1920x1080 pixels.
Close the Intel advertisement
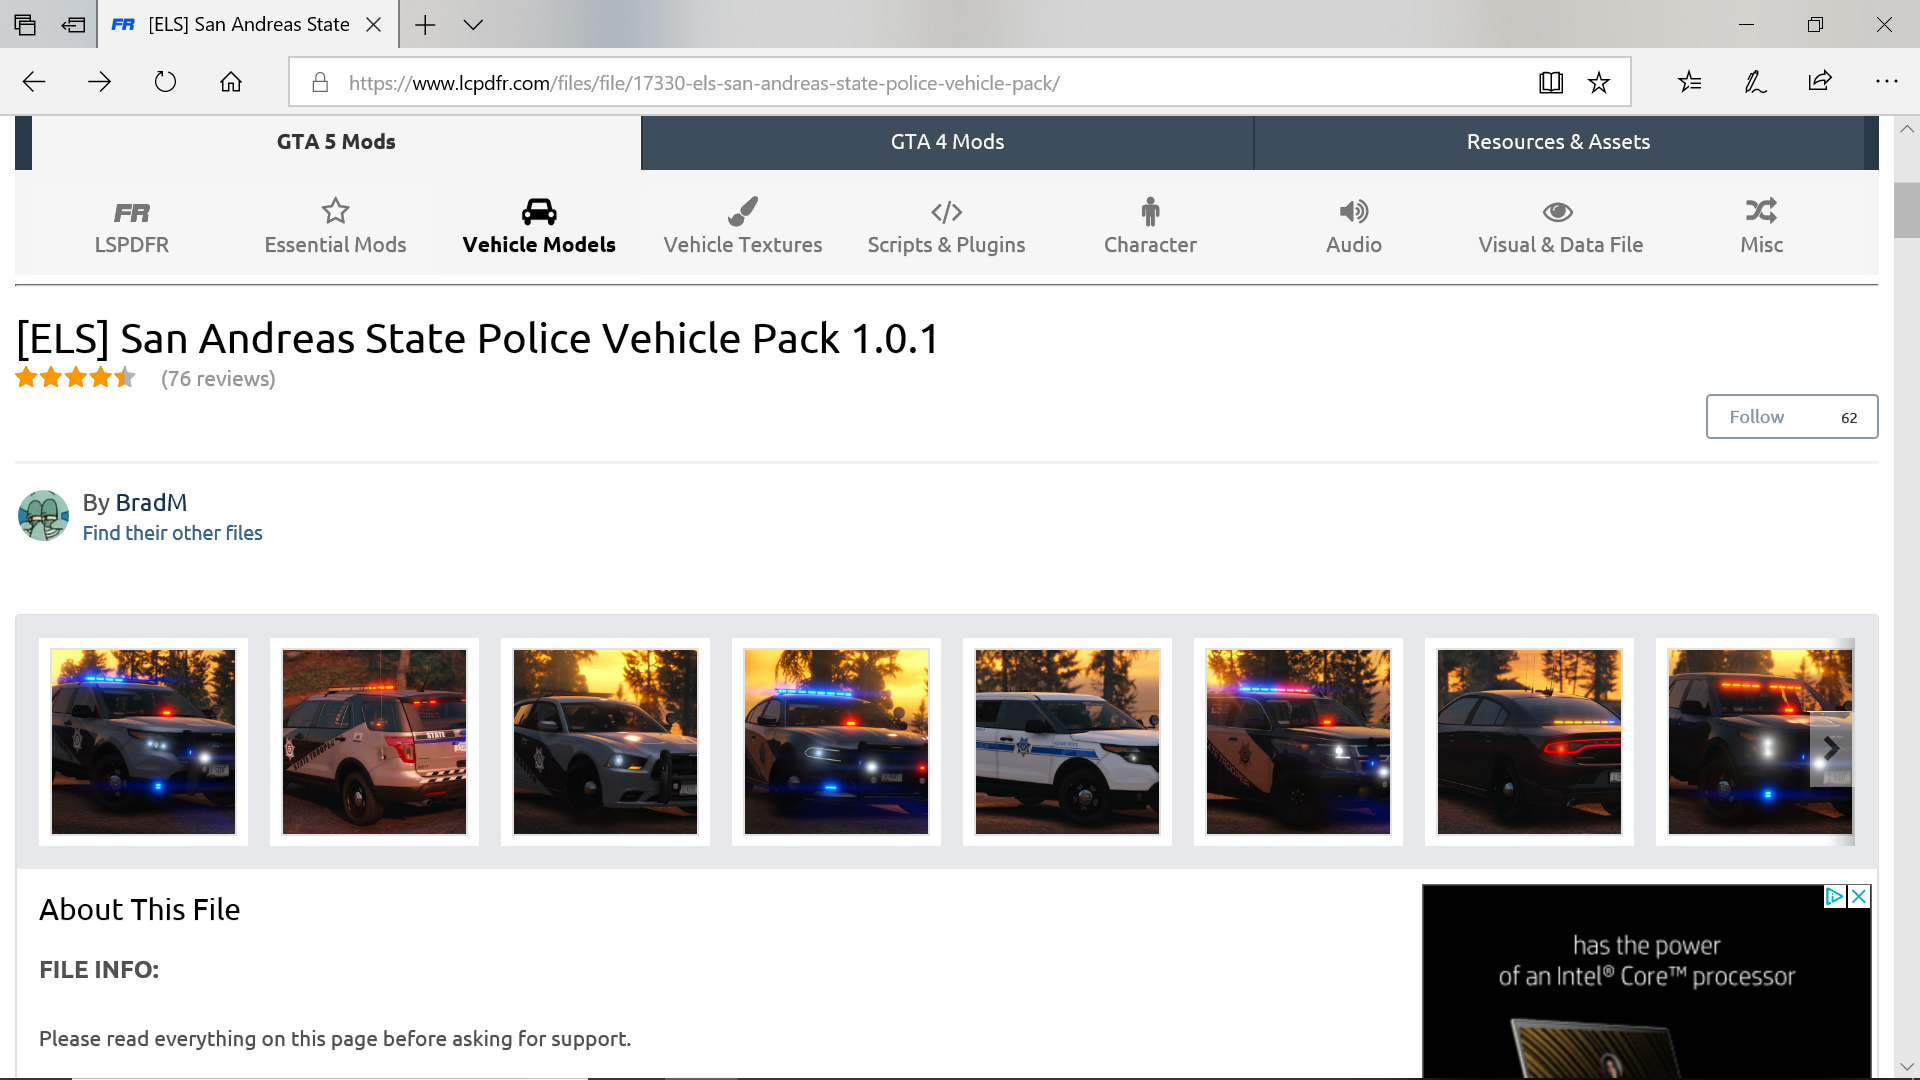coord(1859,896)
